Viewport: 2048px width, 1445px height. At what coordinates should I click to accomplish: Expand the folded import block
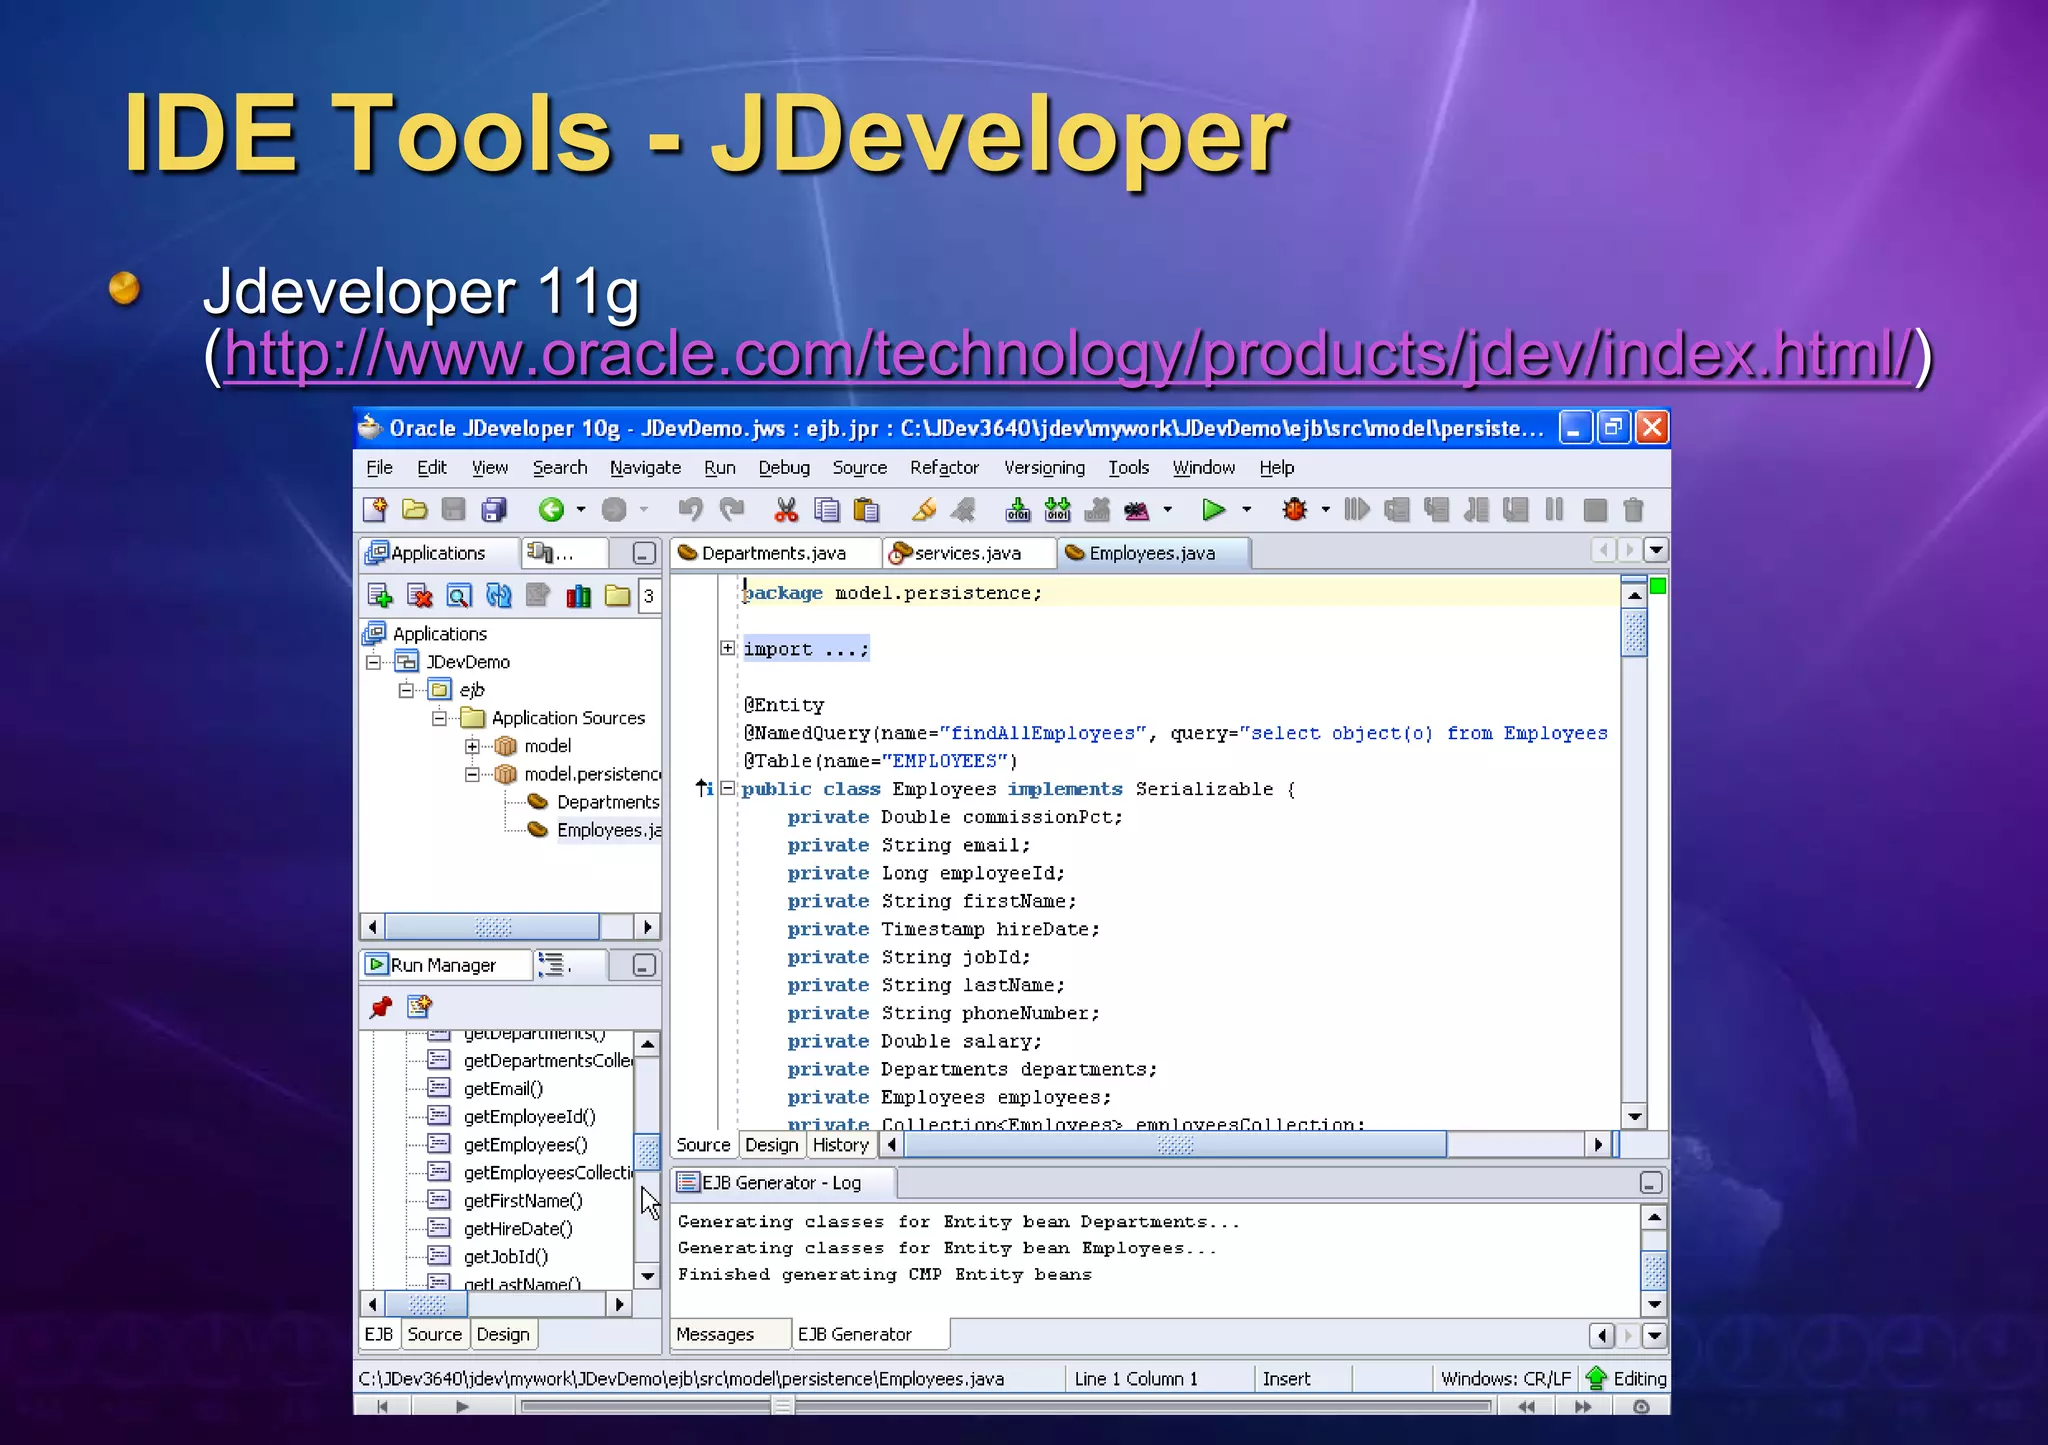728,648
